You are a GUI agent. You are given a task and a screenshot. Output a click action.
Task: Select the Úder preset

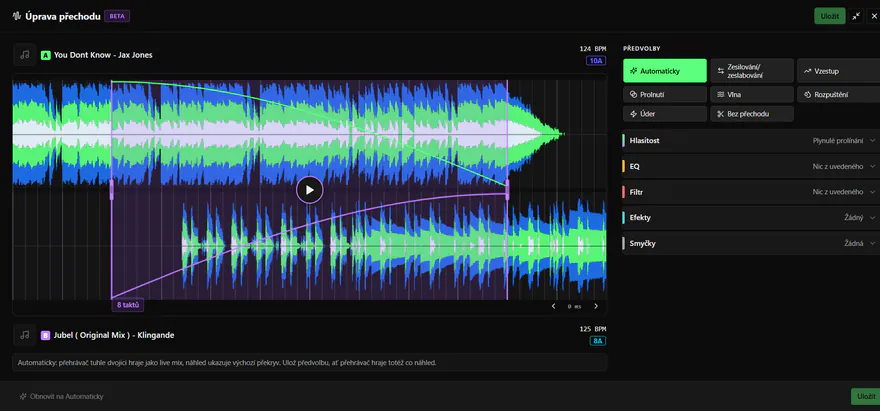(664, 113)
